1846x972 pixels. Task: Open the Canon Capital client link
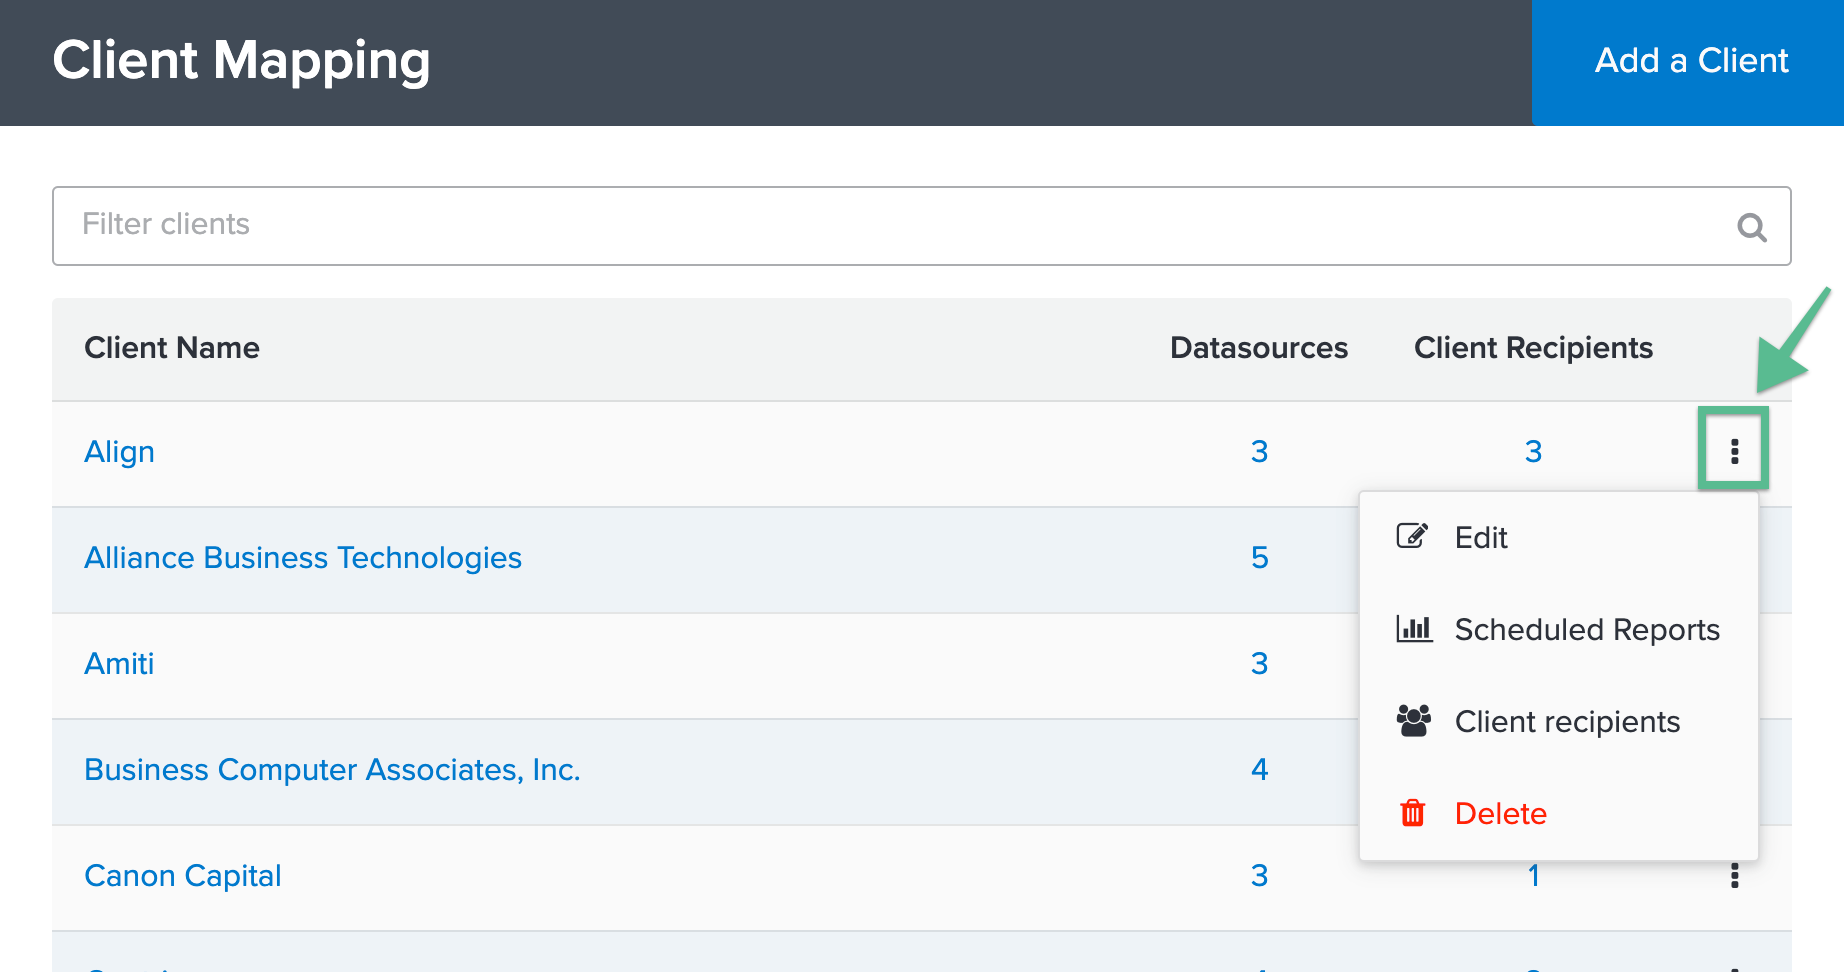tap(183, 876)
